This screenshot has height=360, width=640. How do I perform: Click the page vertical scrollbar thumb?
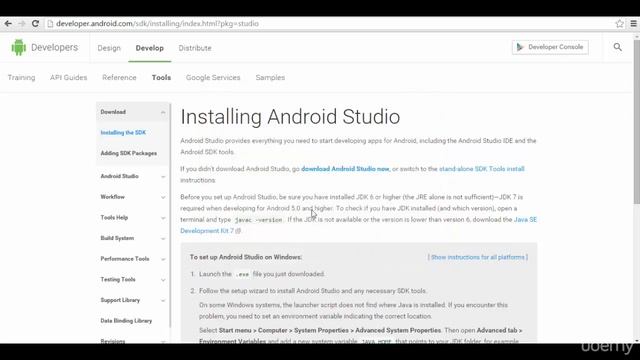coord(637,122)
